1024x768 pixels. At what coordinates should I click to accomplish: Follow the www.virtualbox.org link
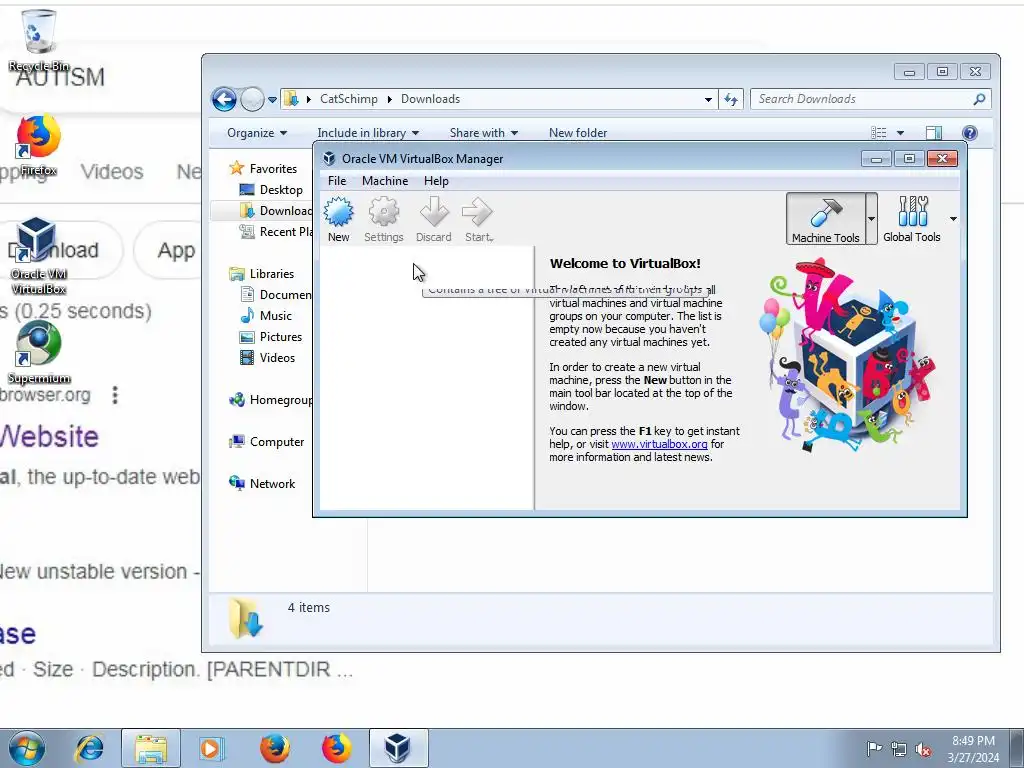659,444
